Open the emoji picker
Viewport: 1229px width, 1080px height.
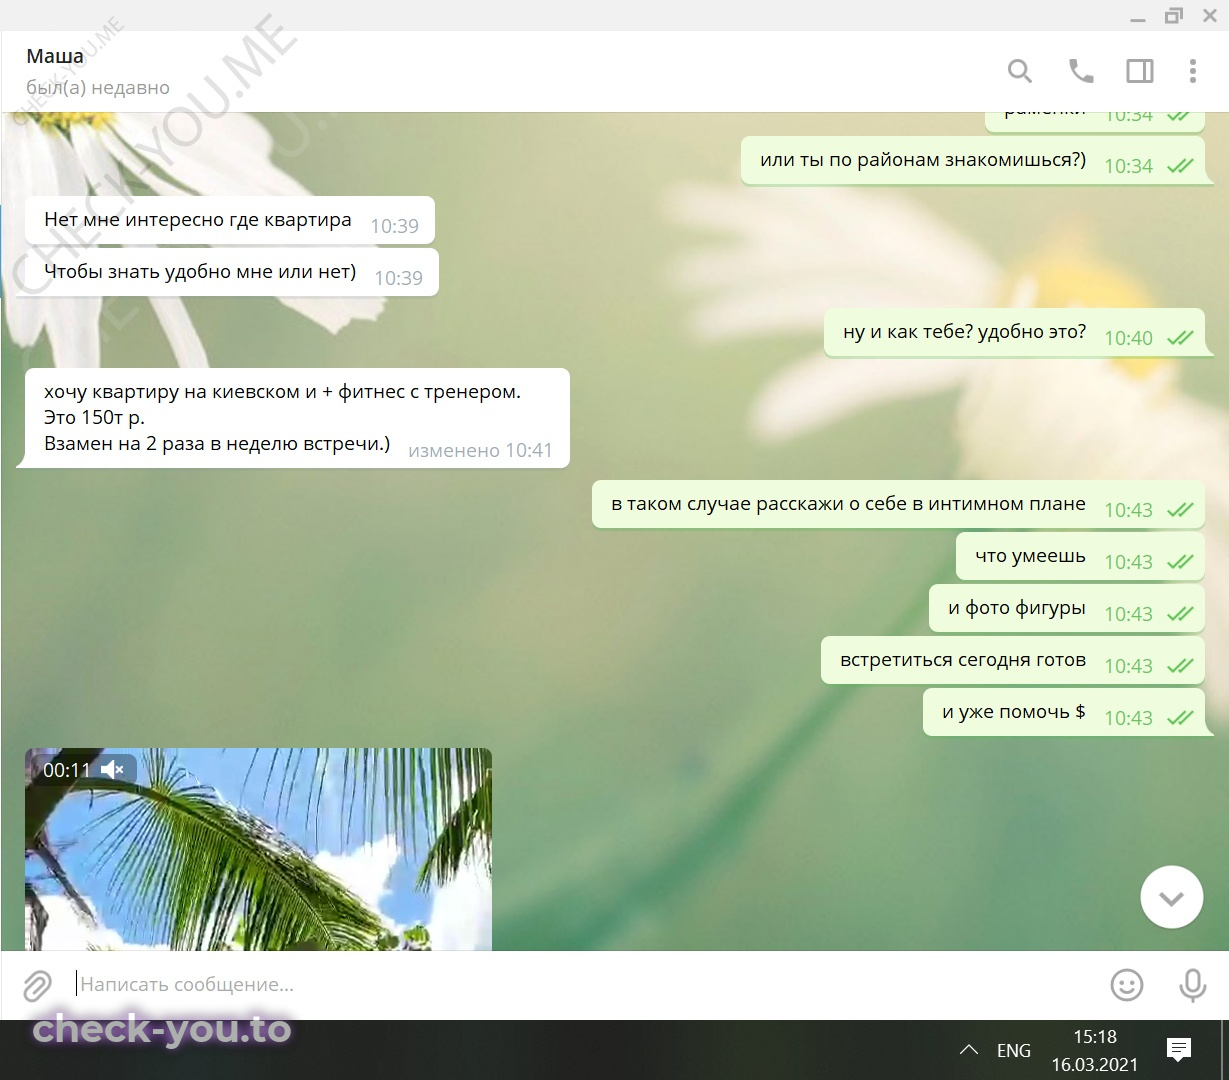tap(1127, 985)
